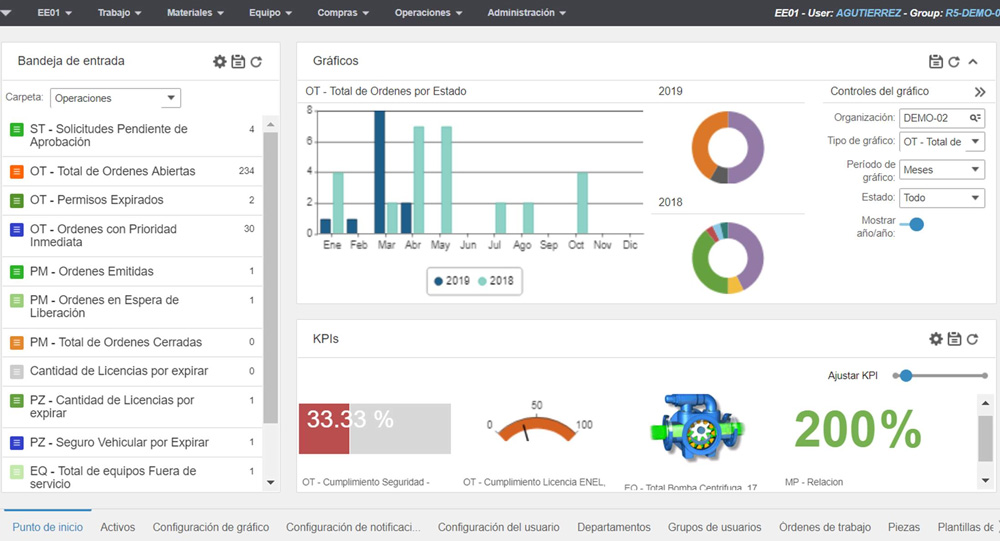Open the Carpeta dropdown
Image resolution: width=1000 pixels, height=541 pixels.
(x=115, y=98)
